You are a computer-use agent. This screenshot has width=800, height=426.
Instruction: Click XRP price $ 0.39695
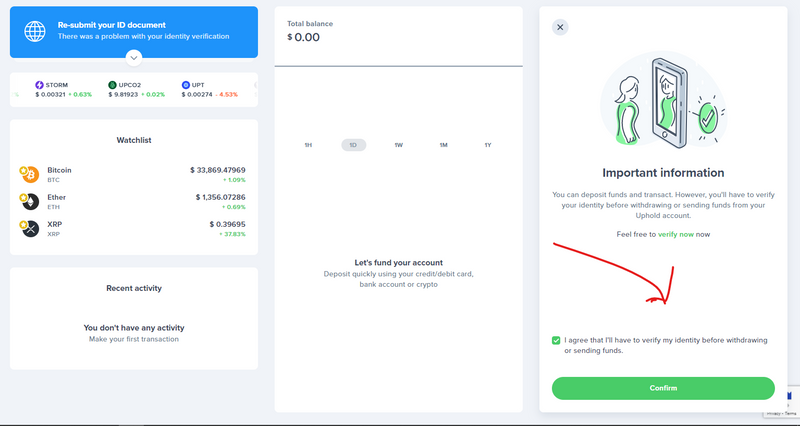click(x=228, y=224)
